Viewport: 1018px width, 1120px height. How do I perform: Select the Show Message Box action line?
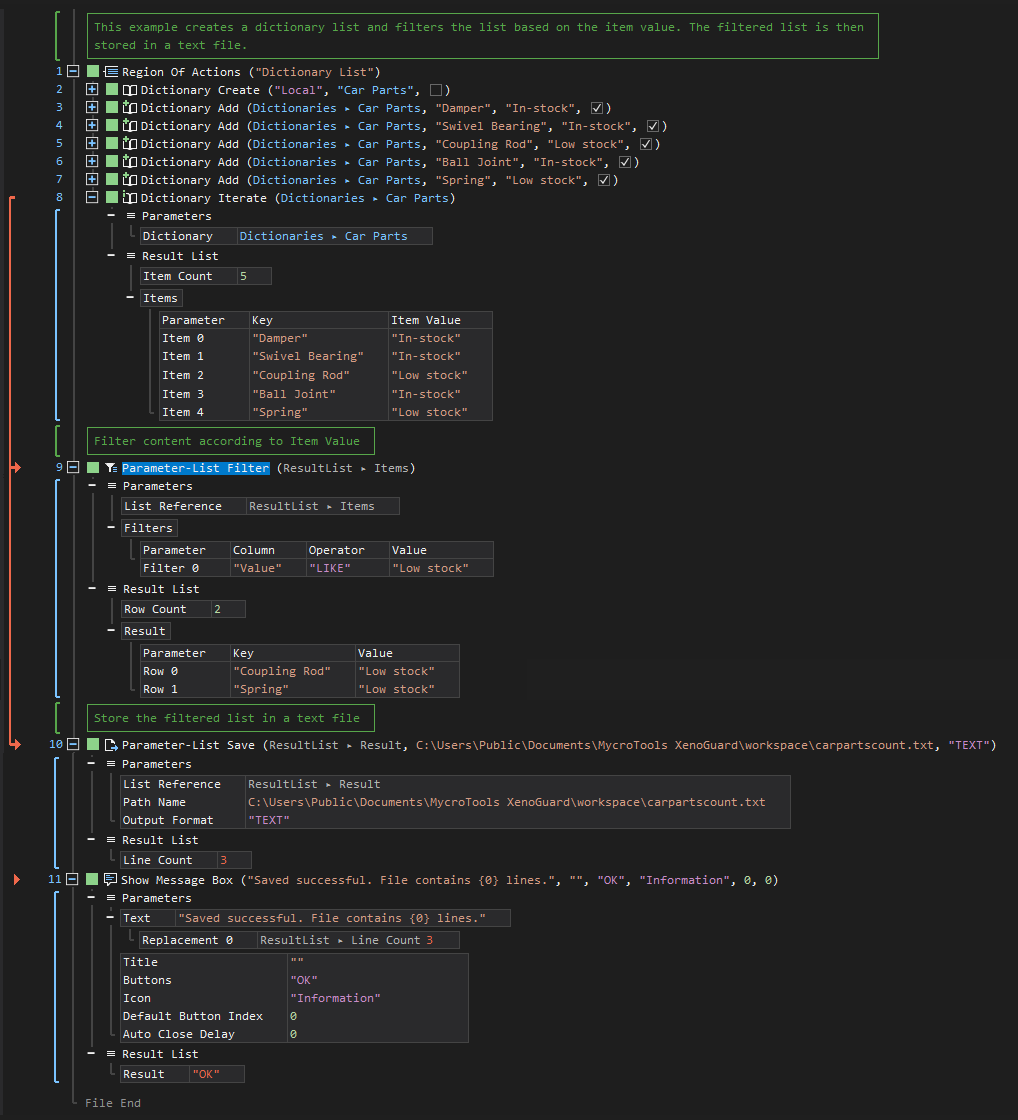tap(449, 880)
